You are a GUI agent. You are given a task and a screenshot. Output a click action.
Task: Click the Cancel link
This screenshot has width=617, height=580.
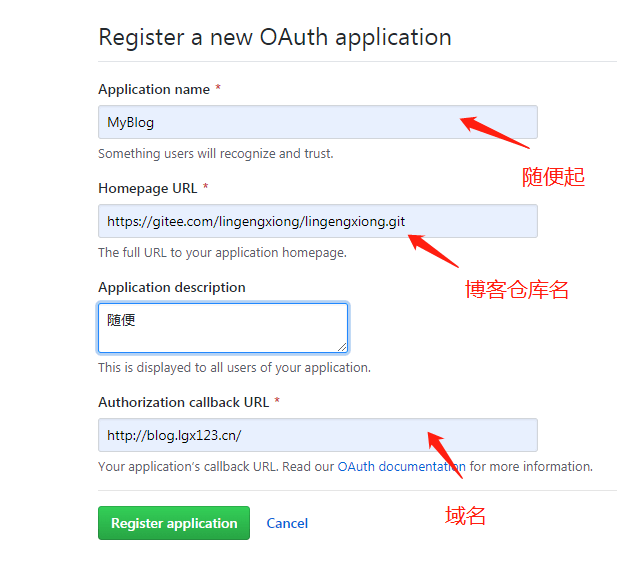tap(287, 523)
